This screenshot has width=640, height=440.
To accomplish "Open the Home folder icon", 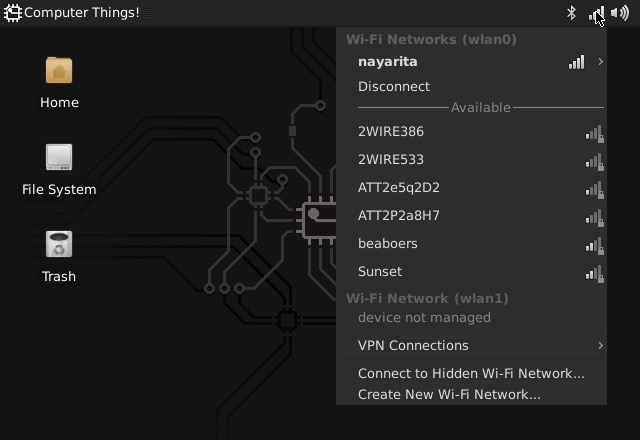I will click(x=59, y=71).
